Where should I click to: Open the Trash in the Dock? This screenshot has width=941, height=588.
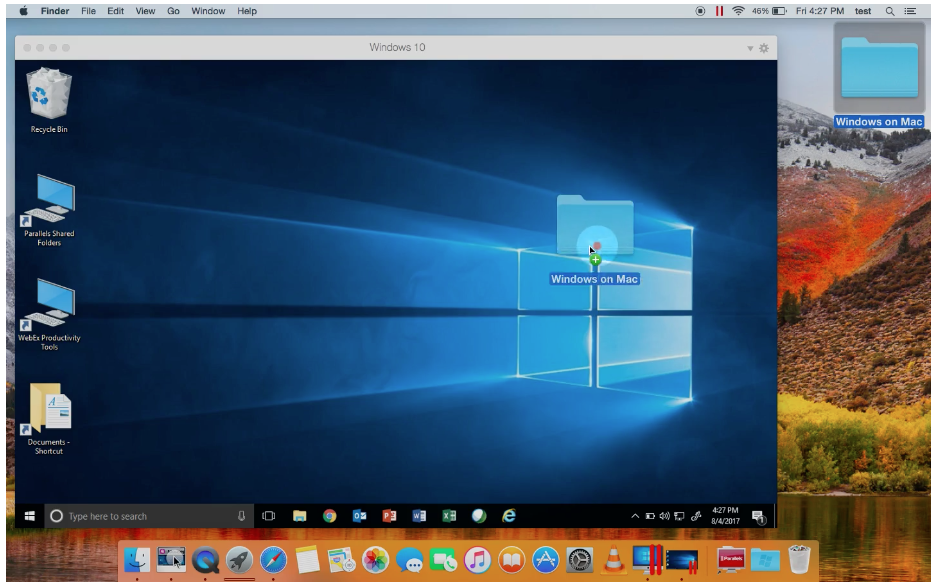(799, 559)
